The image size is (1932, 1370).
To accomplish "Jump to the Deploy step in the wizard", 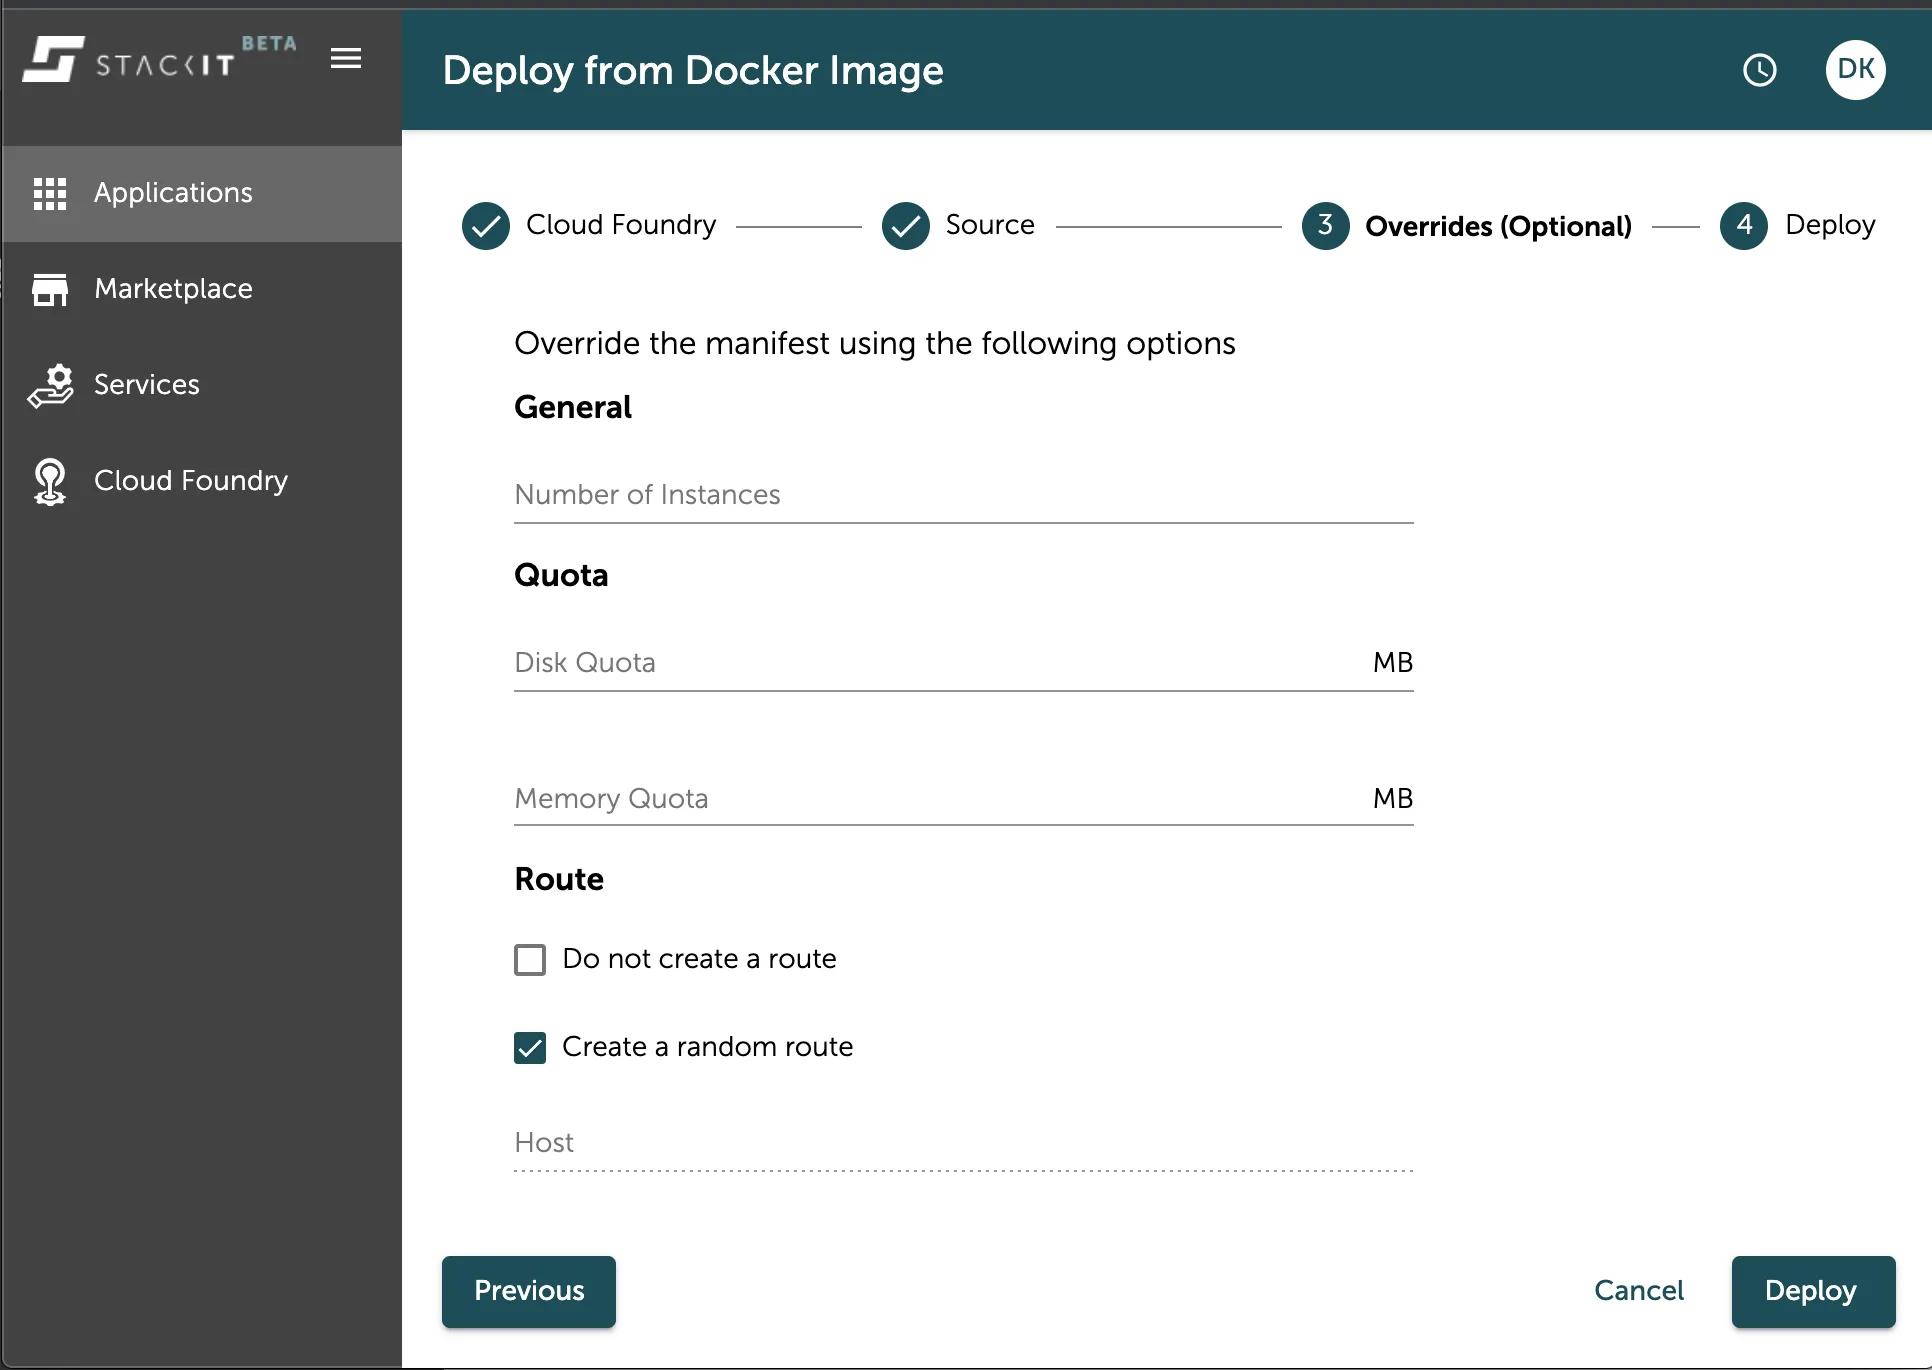I will tap(1744, 225).
